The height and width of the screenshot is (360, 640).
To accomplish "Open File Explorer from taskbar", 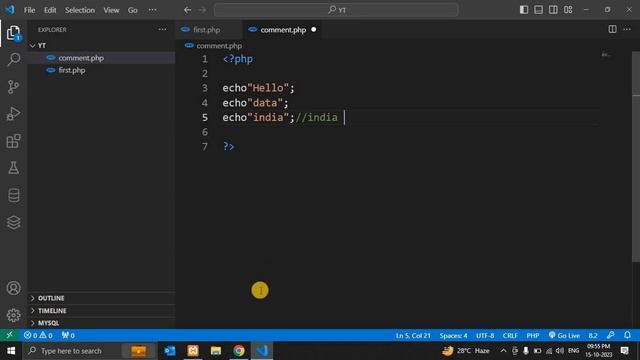I will pyautogui.click(x=216, y=351).
